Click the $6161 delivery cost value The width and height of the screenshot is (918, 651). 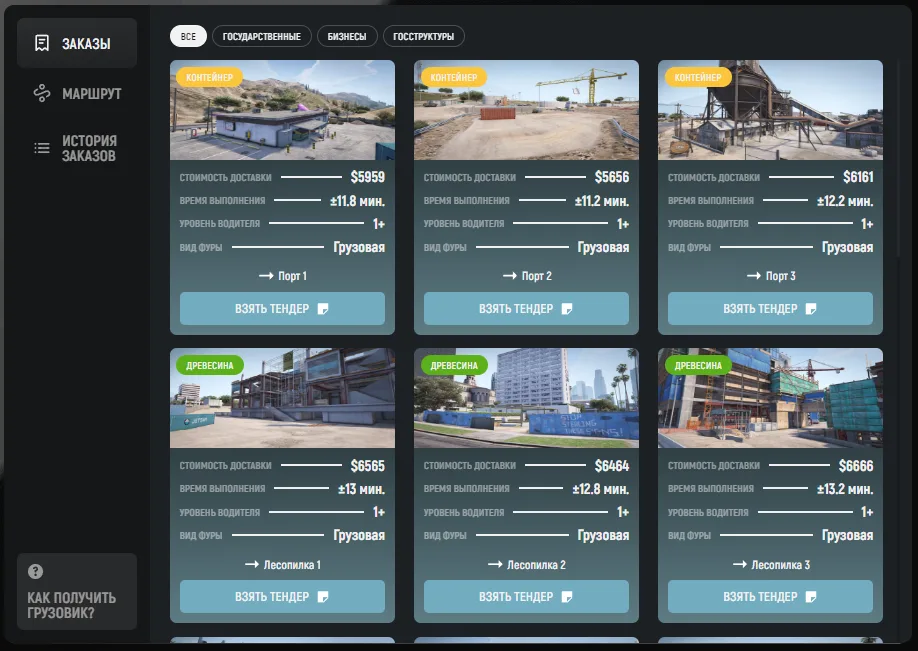pos(858,177)
